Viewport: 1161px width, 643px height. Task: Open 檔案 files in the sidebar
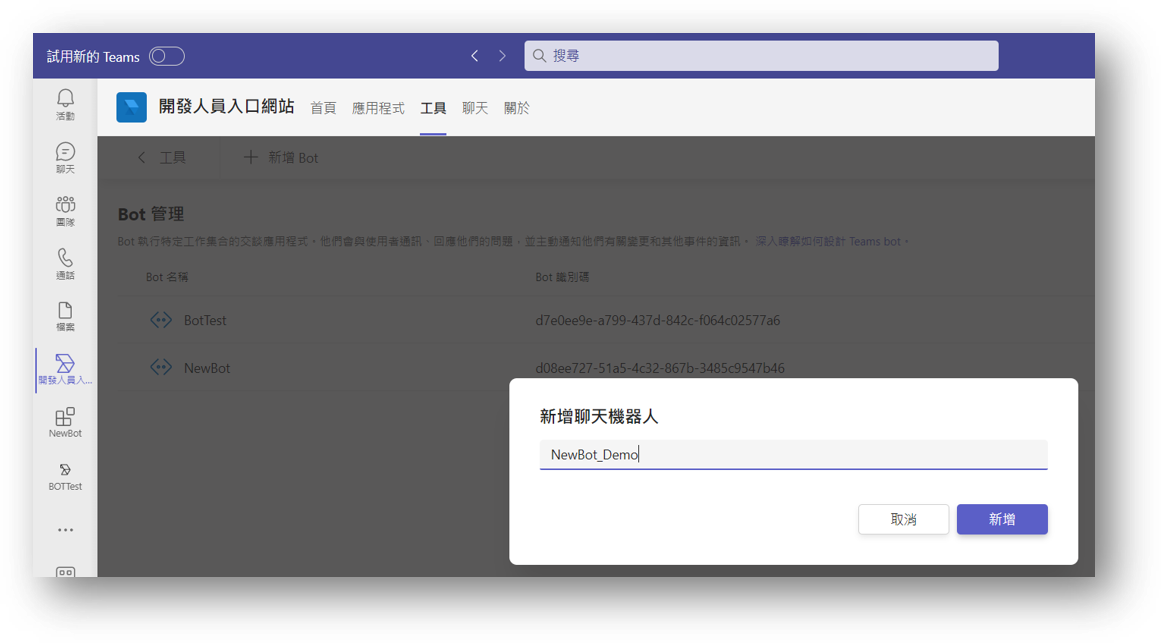pyautogui.click(x=65, y=316)
